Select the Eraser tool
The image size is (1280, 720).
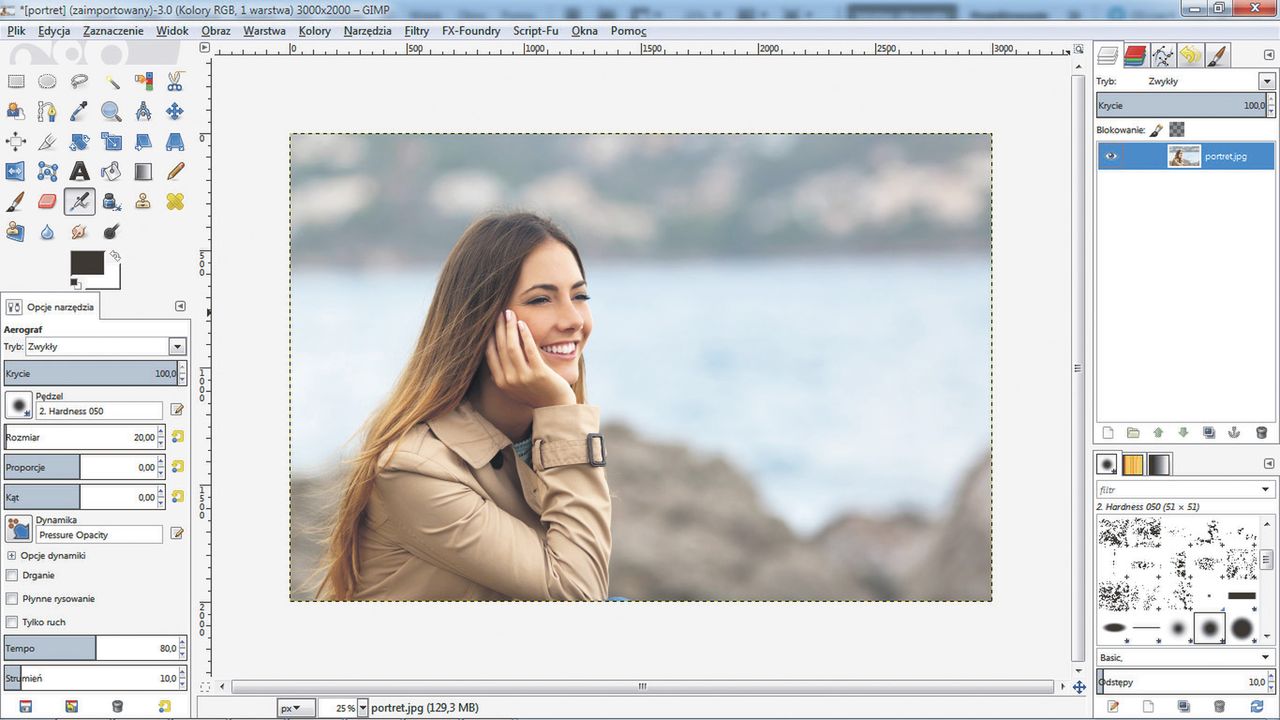point(47,202)
